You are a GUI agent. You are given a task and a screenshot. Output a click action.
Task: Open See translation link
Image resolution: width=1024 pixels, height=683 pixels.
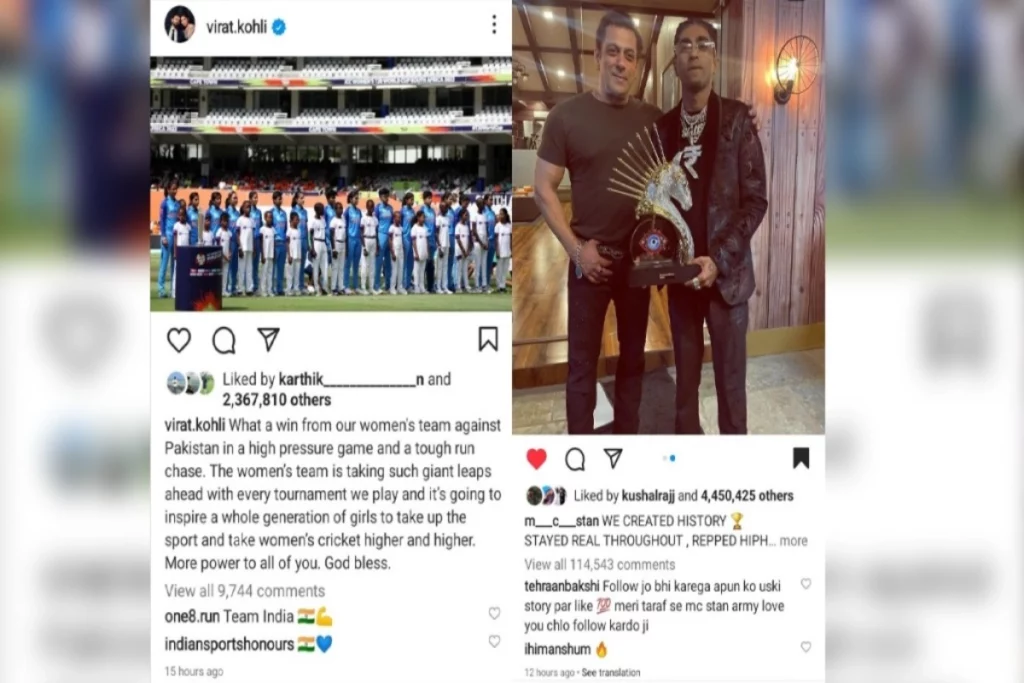(x=611, y=673)
